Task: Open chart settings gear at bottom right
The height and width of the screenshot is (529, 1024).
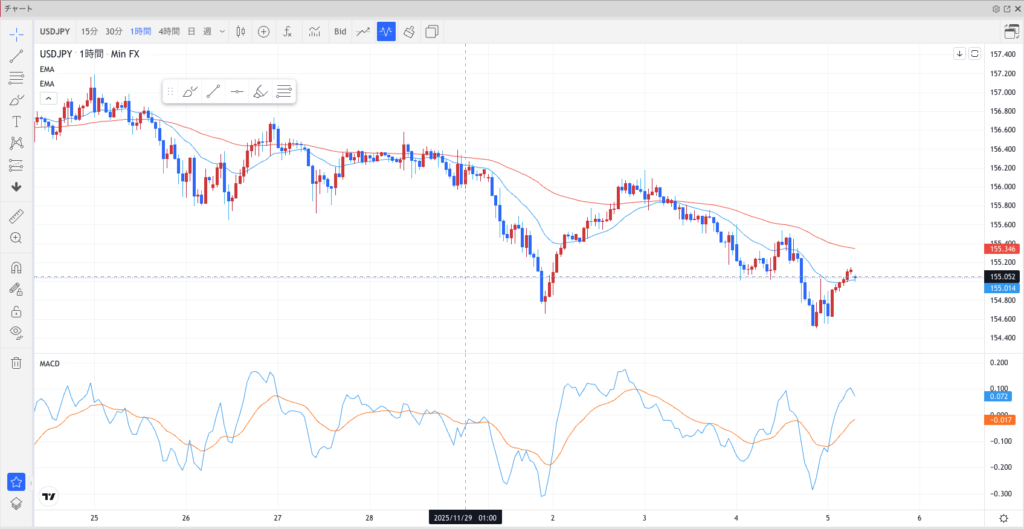Action: [1003, 518]
